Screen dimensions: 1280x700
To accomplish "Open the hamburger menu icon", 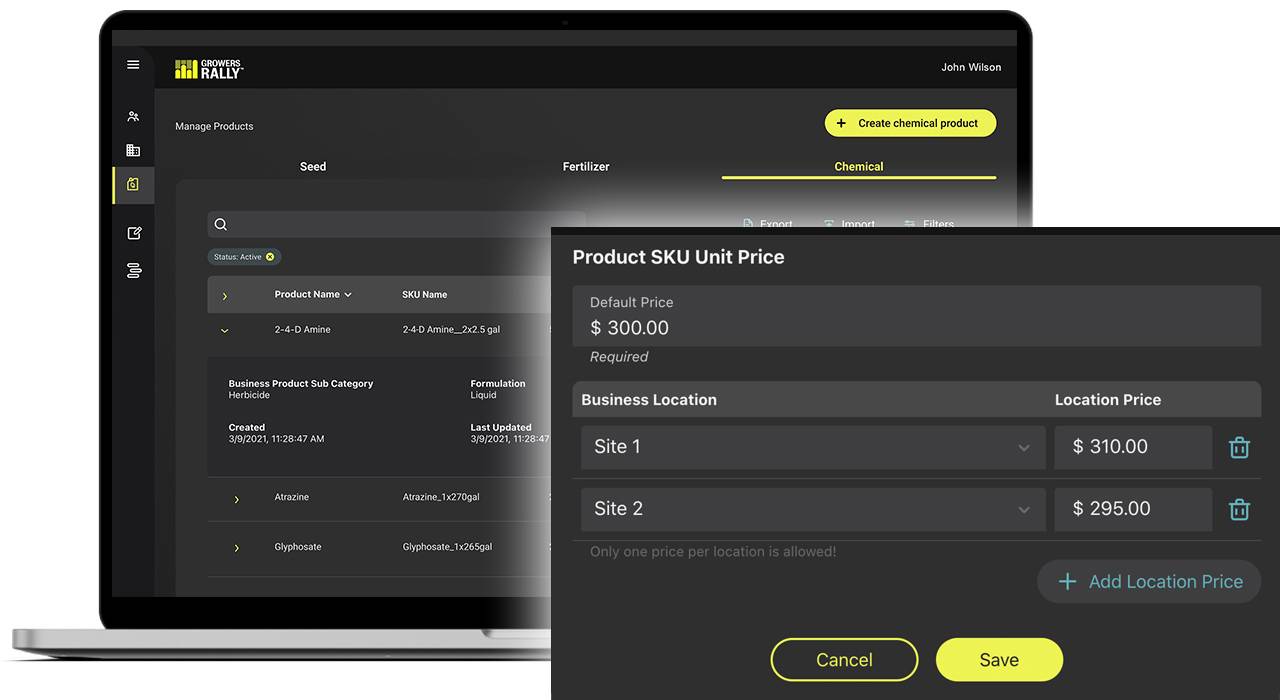I will (x=133, y=65).
